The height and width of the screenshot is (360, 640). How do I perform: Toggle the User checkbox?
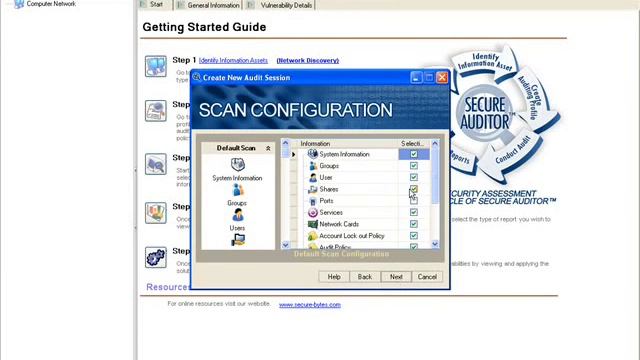[413, 177]
